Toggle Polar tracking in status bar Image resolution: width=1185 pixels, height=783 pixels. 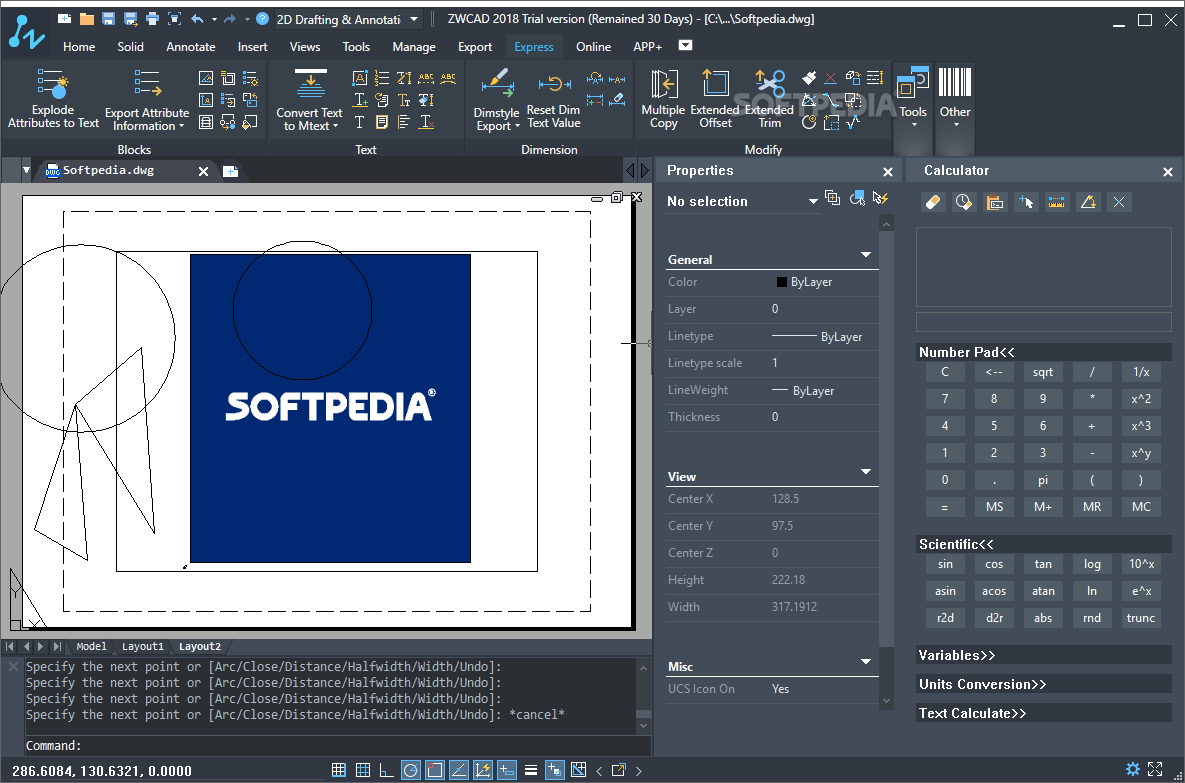pos(410,770)
